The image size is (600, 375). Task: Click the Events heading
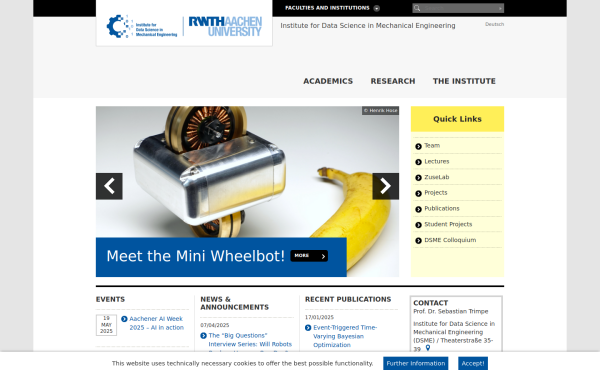(x=110, y=300)
